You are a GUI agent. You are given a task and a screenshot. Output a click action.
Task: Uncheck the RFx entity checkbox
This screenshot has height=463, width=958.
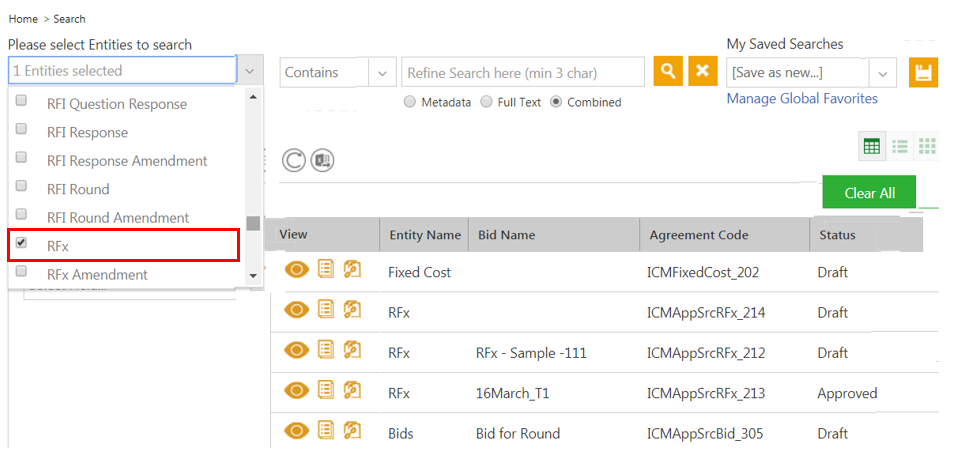tap(21, 243)
